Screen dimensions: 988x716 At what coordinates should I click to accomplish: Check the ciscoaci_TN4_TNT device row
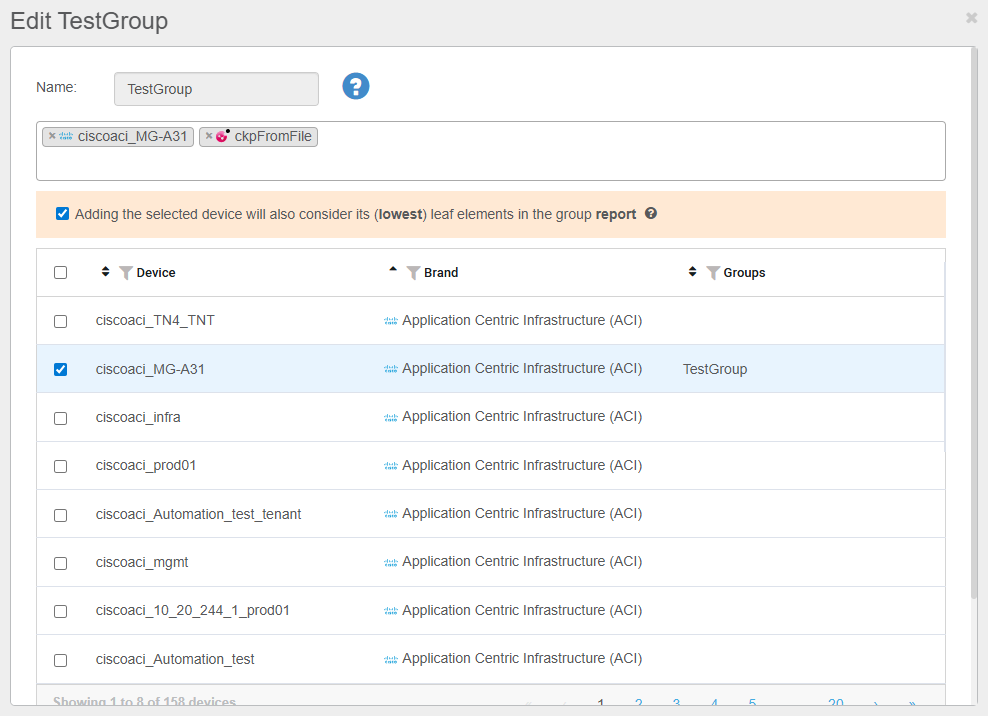(x=61, y=322)
